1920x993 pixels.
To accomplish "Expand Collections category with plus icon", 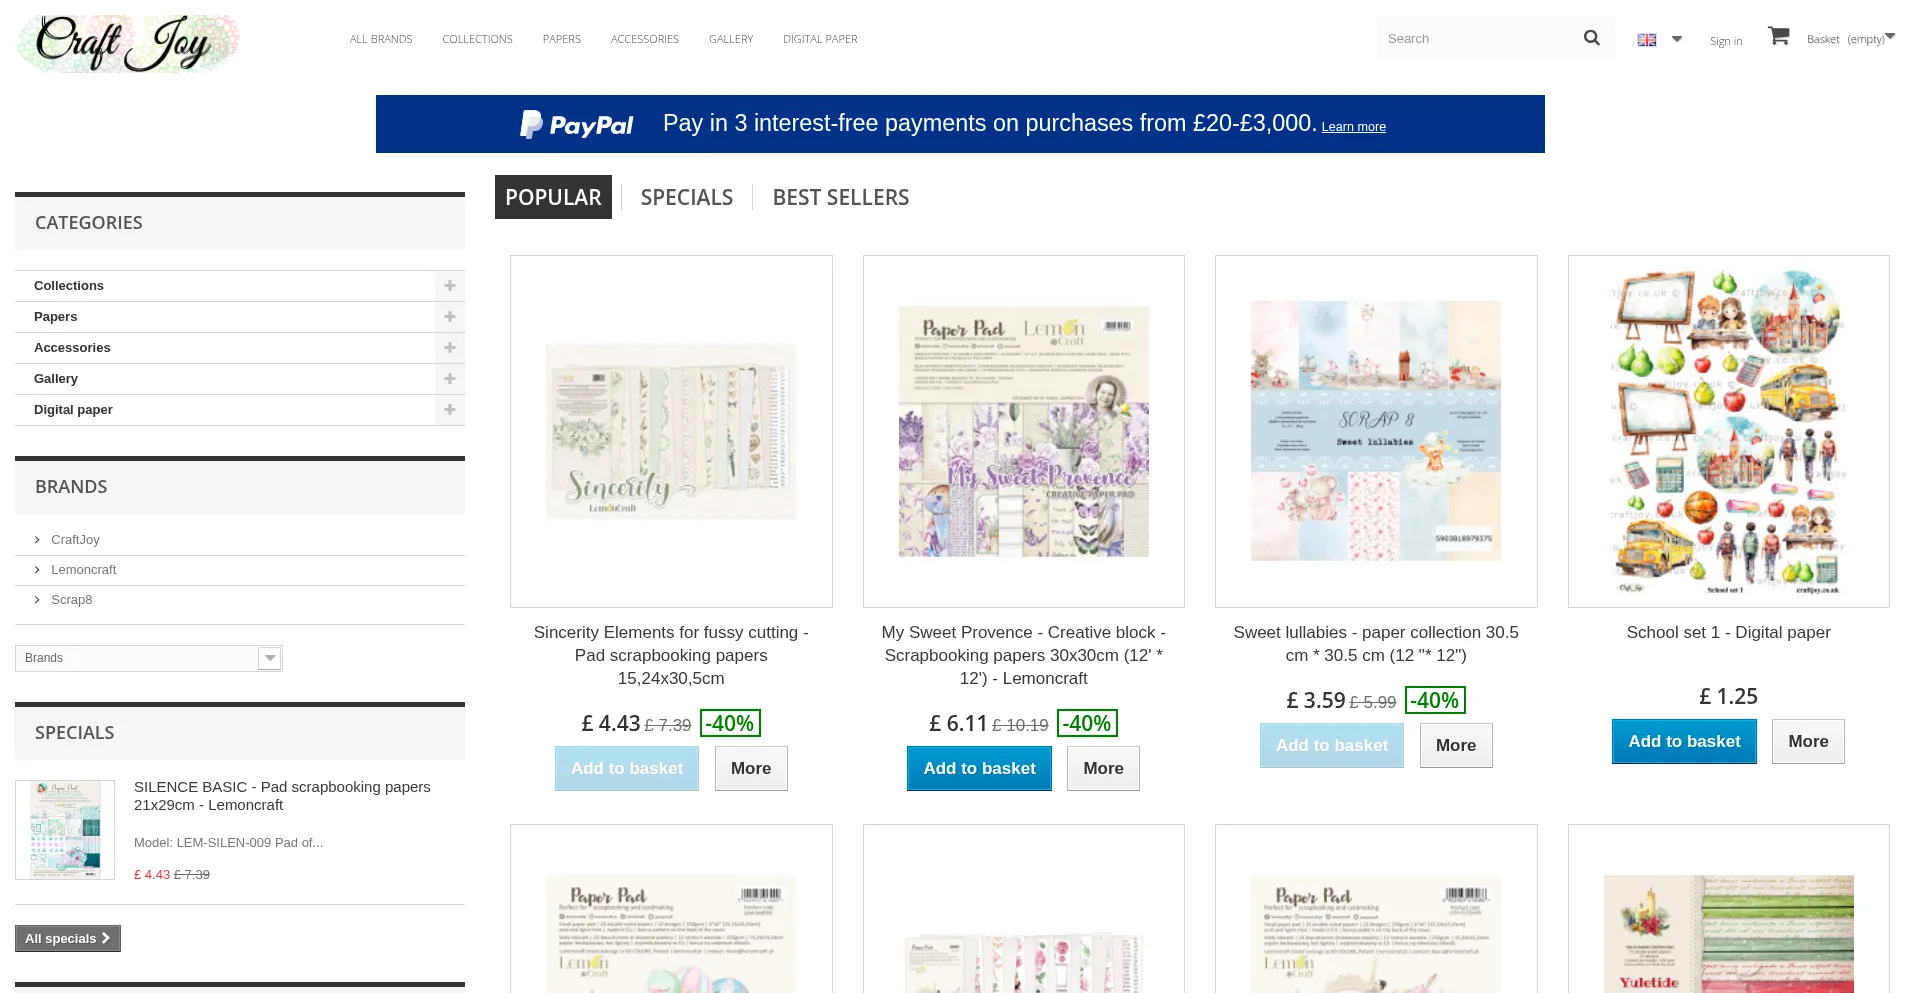I will pos(450,286).
